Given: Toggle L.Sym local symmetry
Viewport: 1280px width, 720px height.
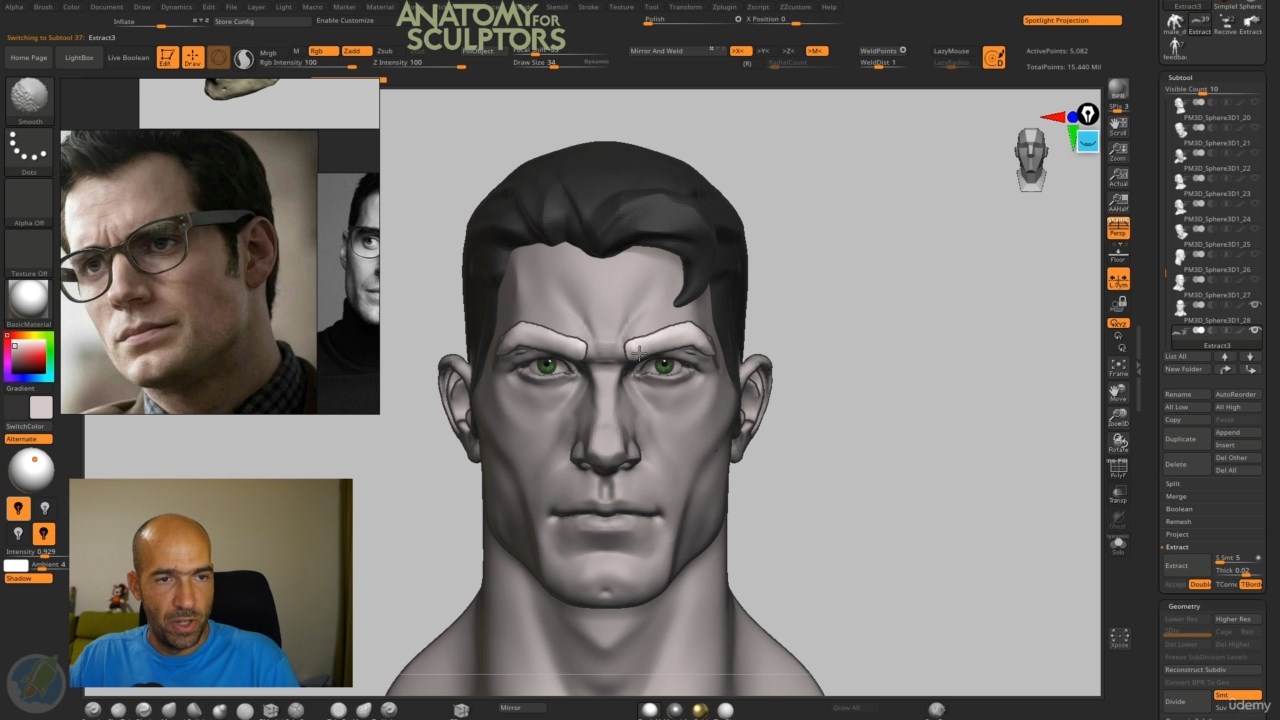Looking at the screenshot, I should [1118, 280].
